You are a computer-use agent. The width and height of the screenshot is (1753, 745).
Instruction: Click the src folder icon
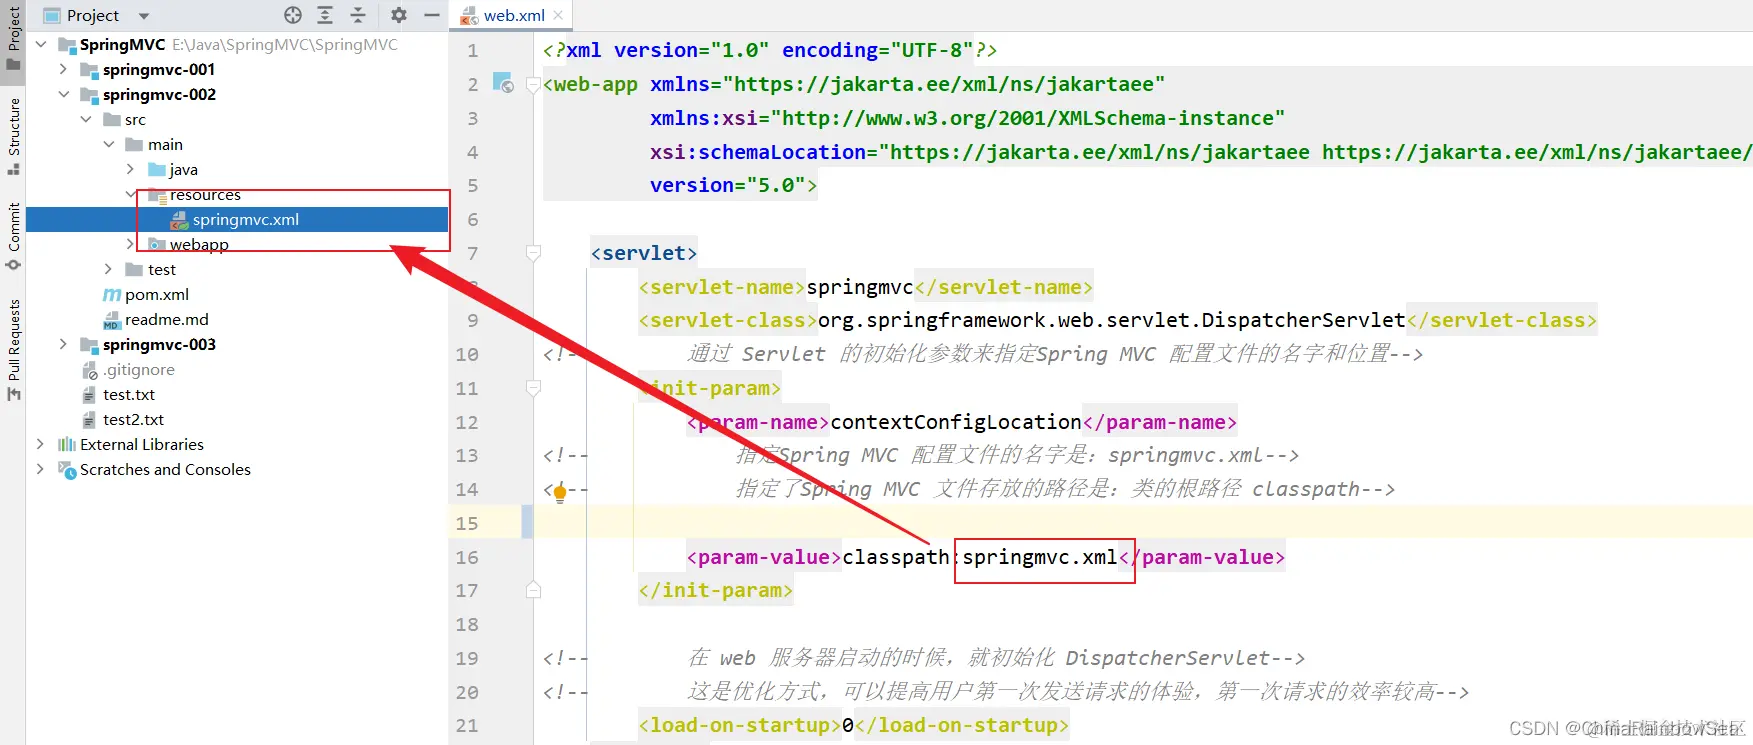[x=112, y=119]
